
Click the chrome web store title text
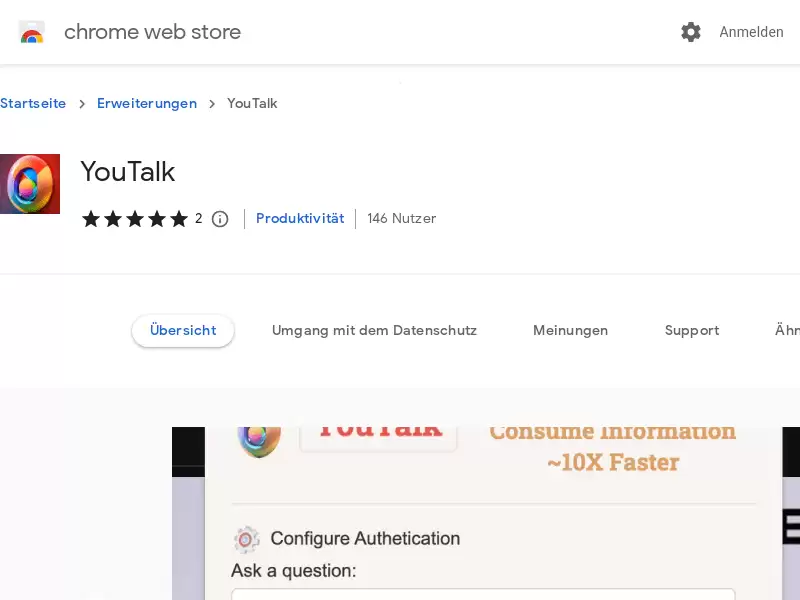coord(152,32)
